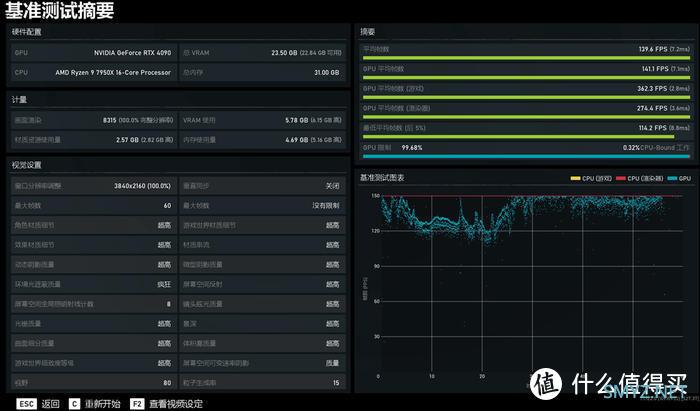Click the 120 label on chart axis

click(375, 231)
